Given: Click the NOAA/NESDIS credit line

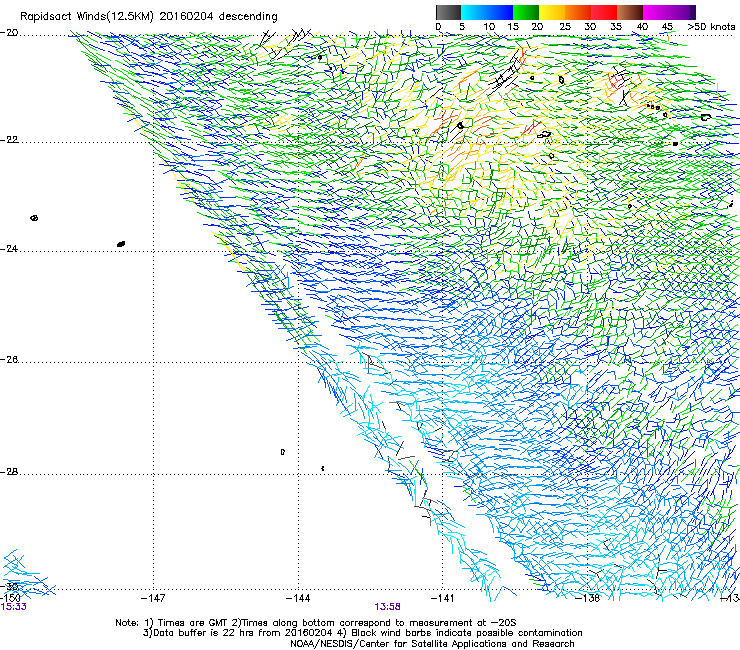Looking at the screenshot, I should pos(432,644).
